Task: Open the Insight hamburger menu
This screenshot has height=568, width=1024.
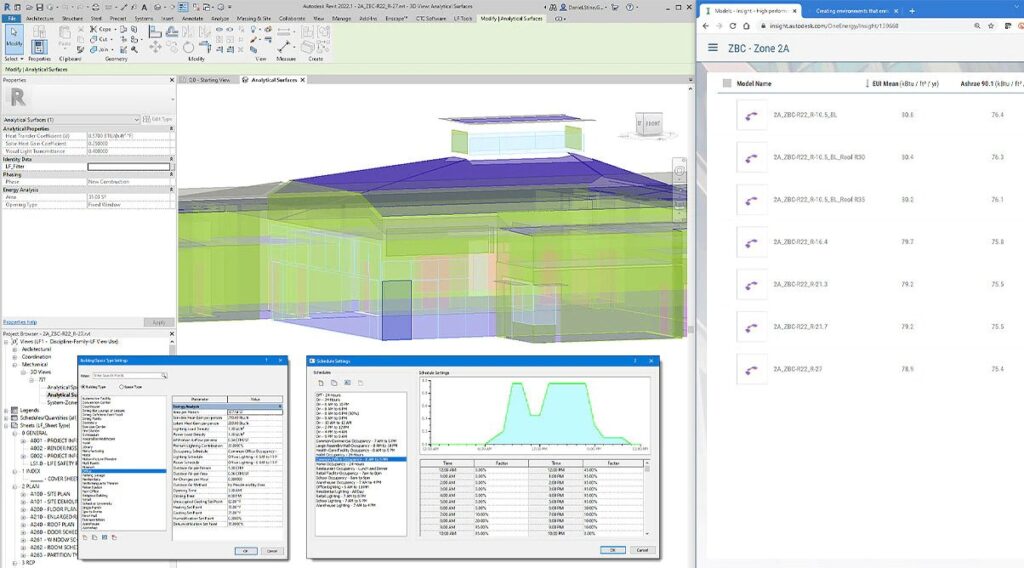Action: click(712, 48)
